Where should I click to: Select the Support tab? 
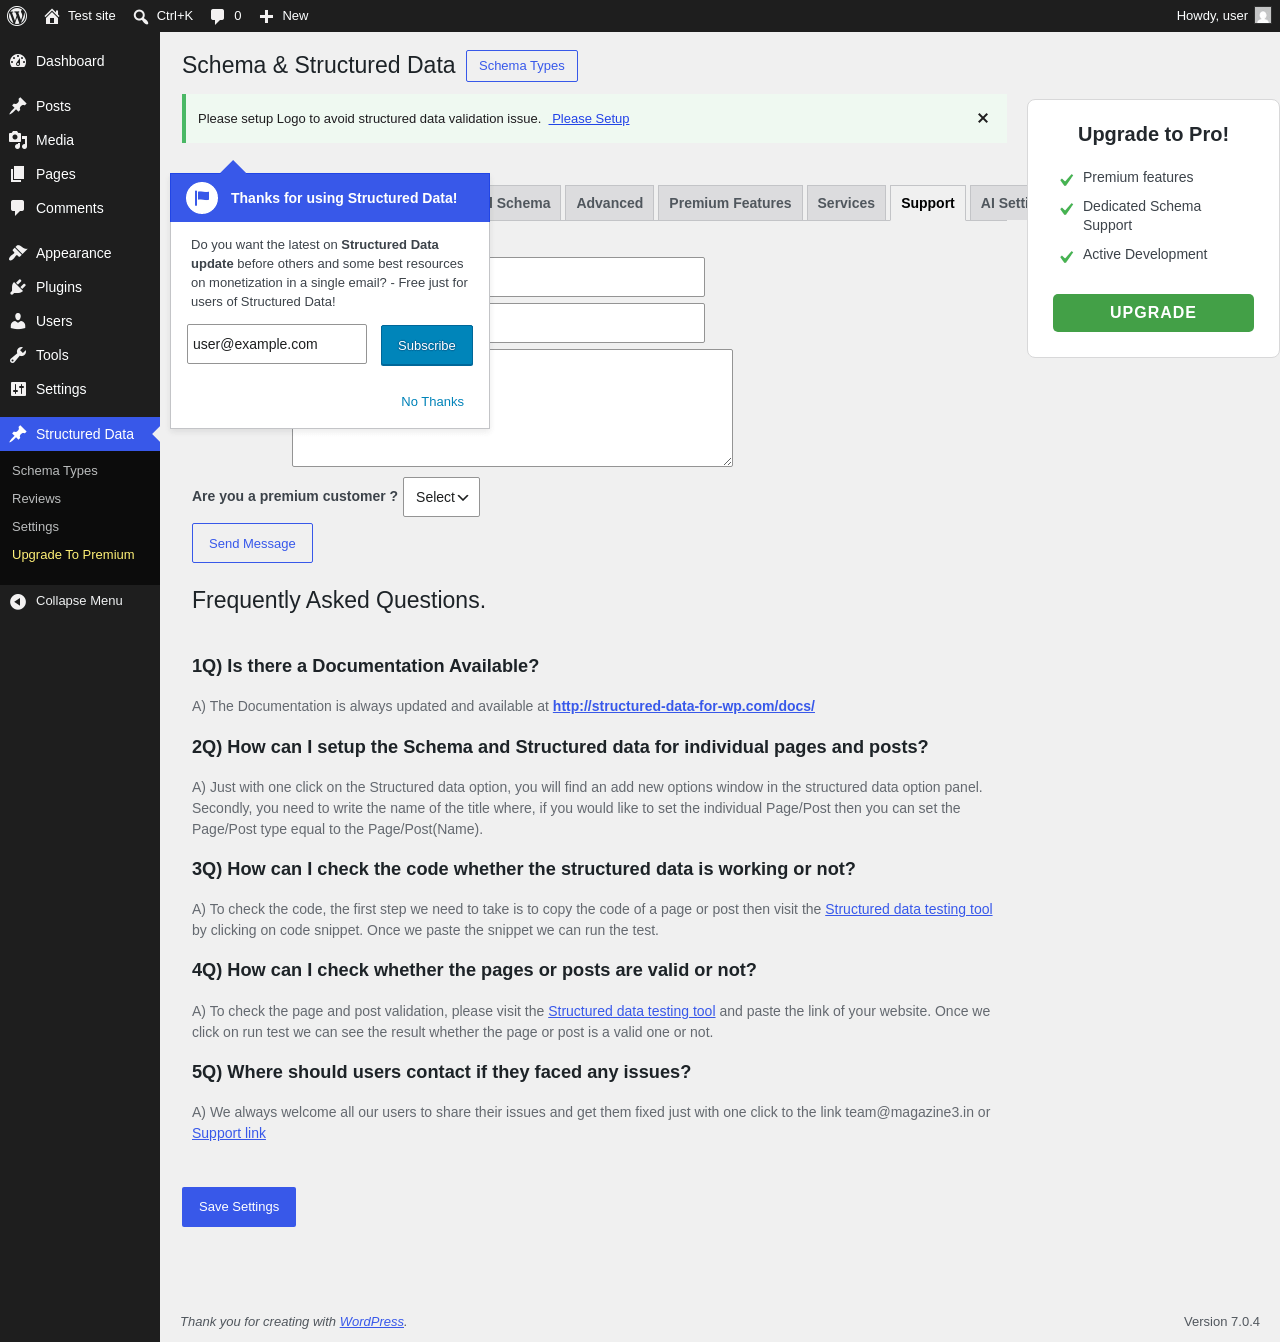928,203
